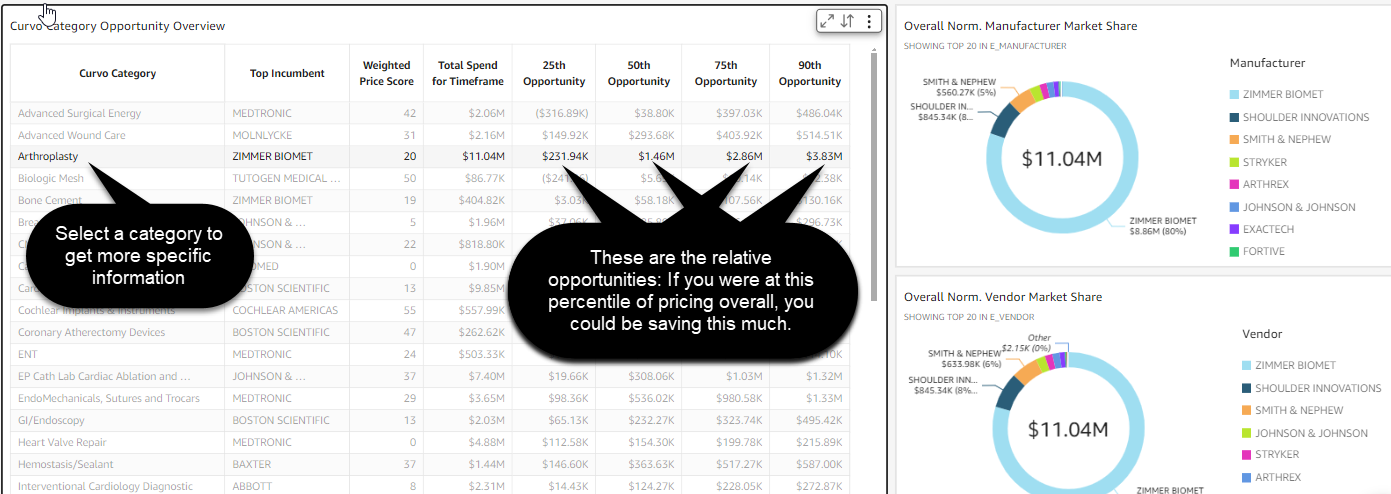Click SHOULDER INNOVATIONS swatch in Vendor legend

coord(1247,388)
